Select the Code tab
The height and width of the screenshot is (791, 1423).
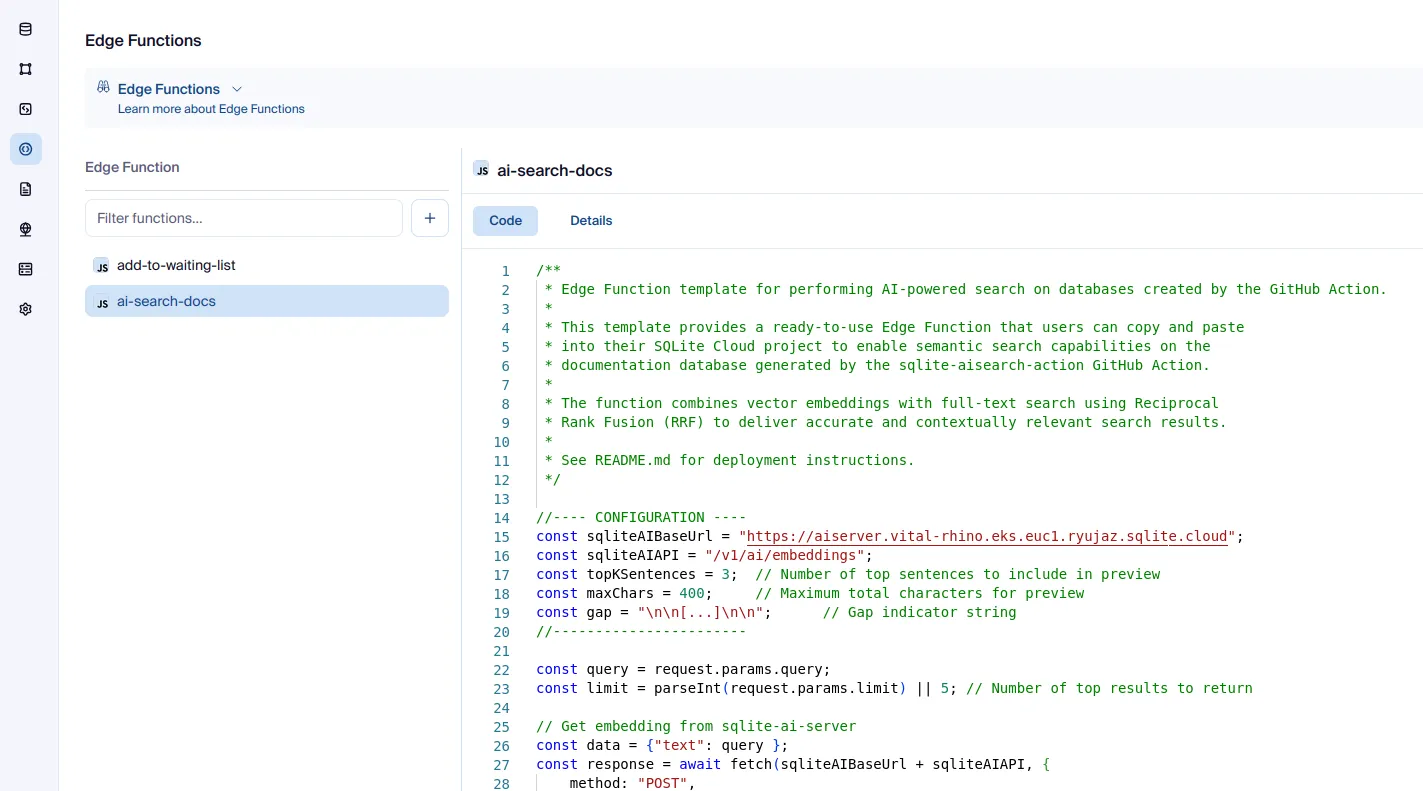[x=505, y=220]
